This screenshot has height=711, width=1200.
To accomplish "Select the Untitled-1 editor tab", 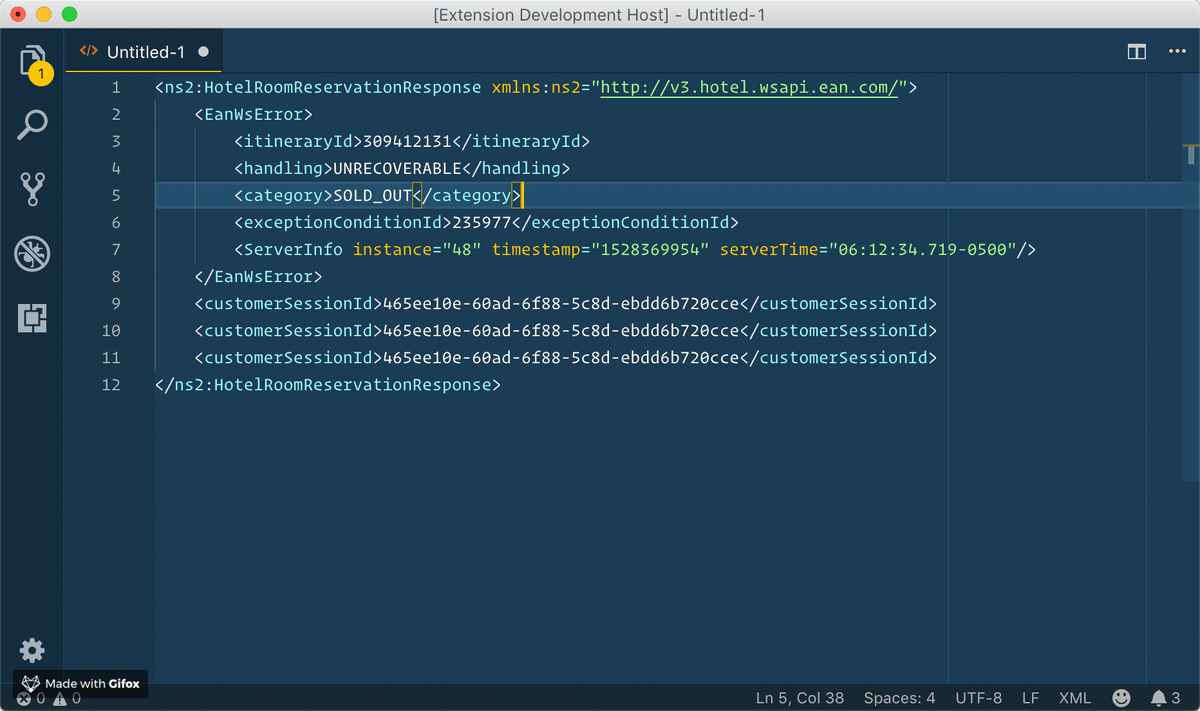I will click(x=144, y=52).
